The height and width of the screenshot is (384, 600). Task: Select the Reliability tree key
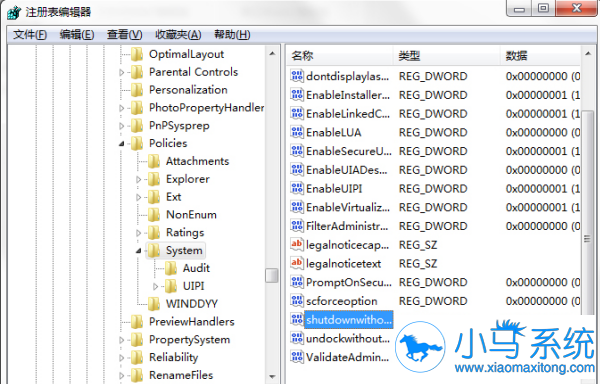click(173, 357)
